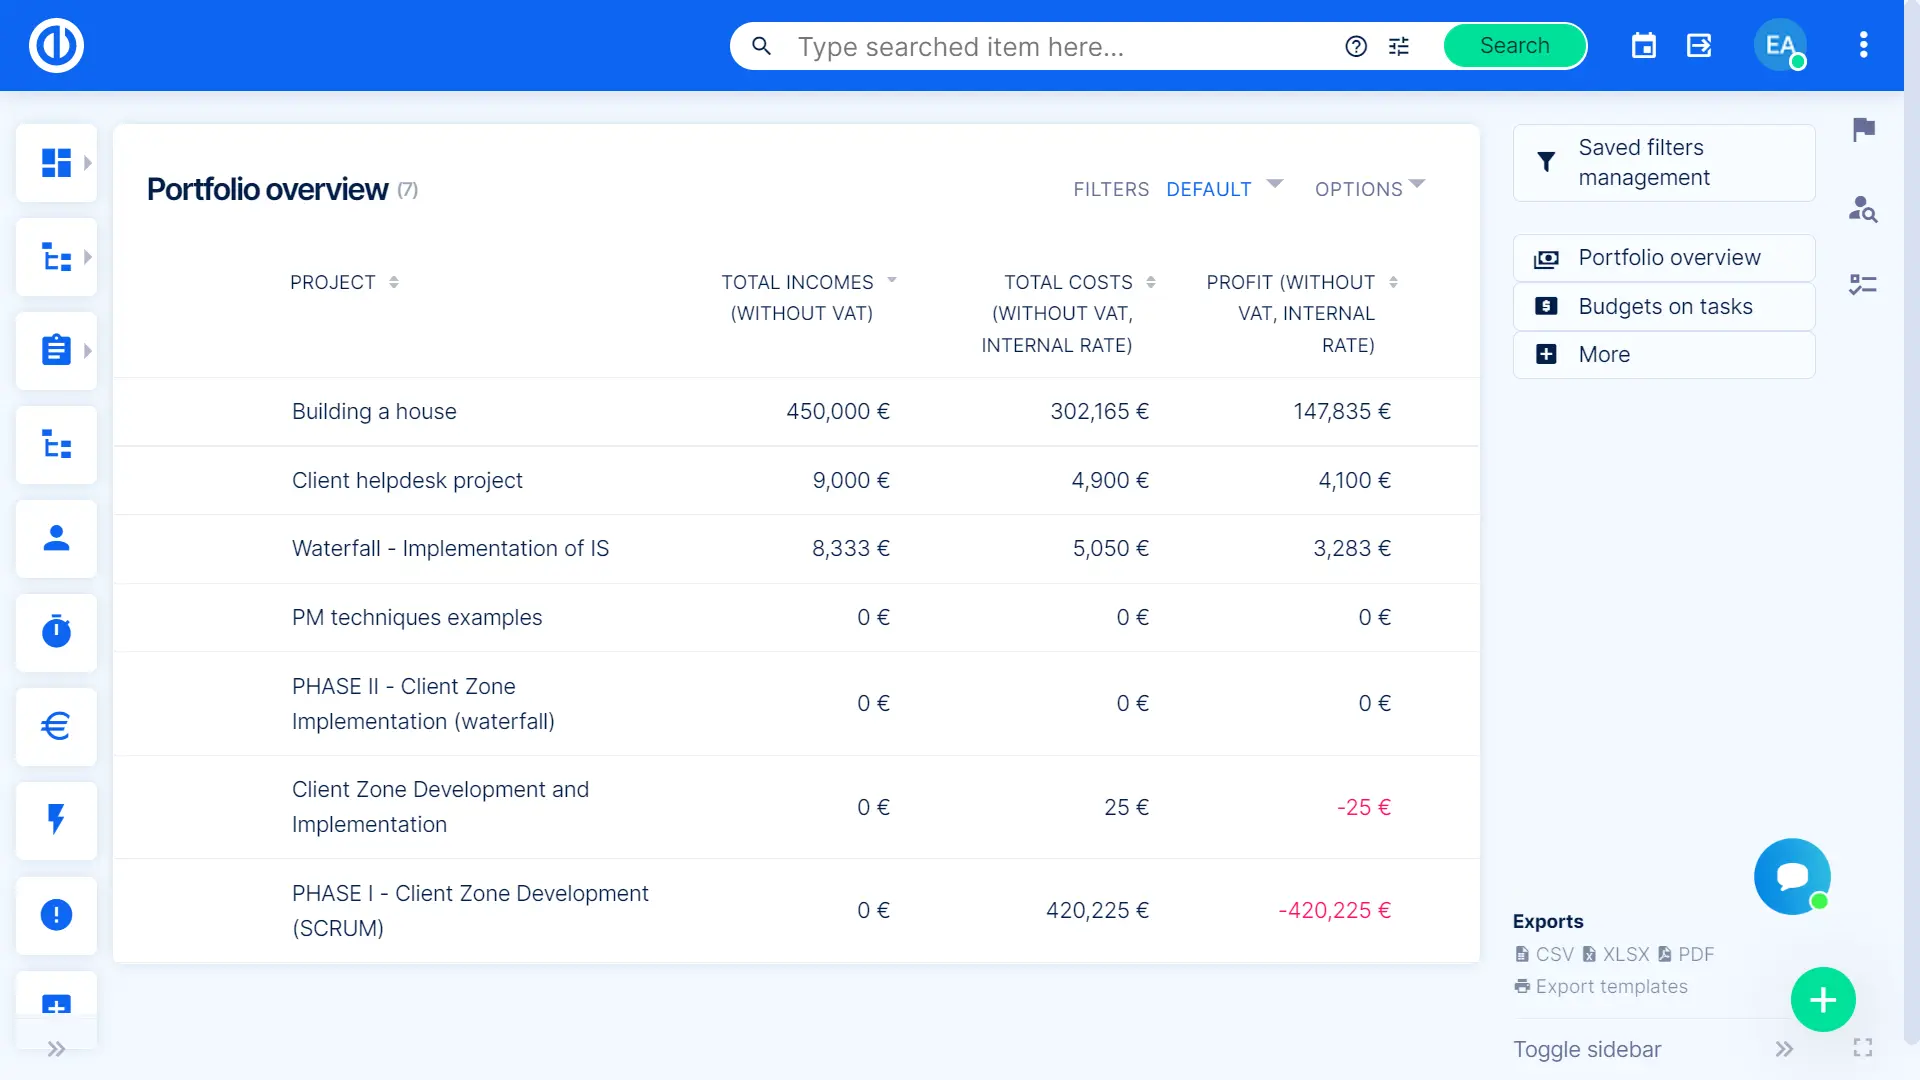
Task: Open the More menu item
Action: 1604,355
